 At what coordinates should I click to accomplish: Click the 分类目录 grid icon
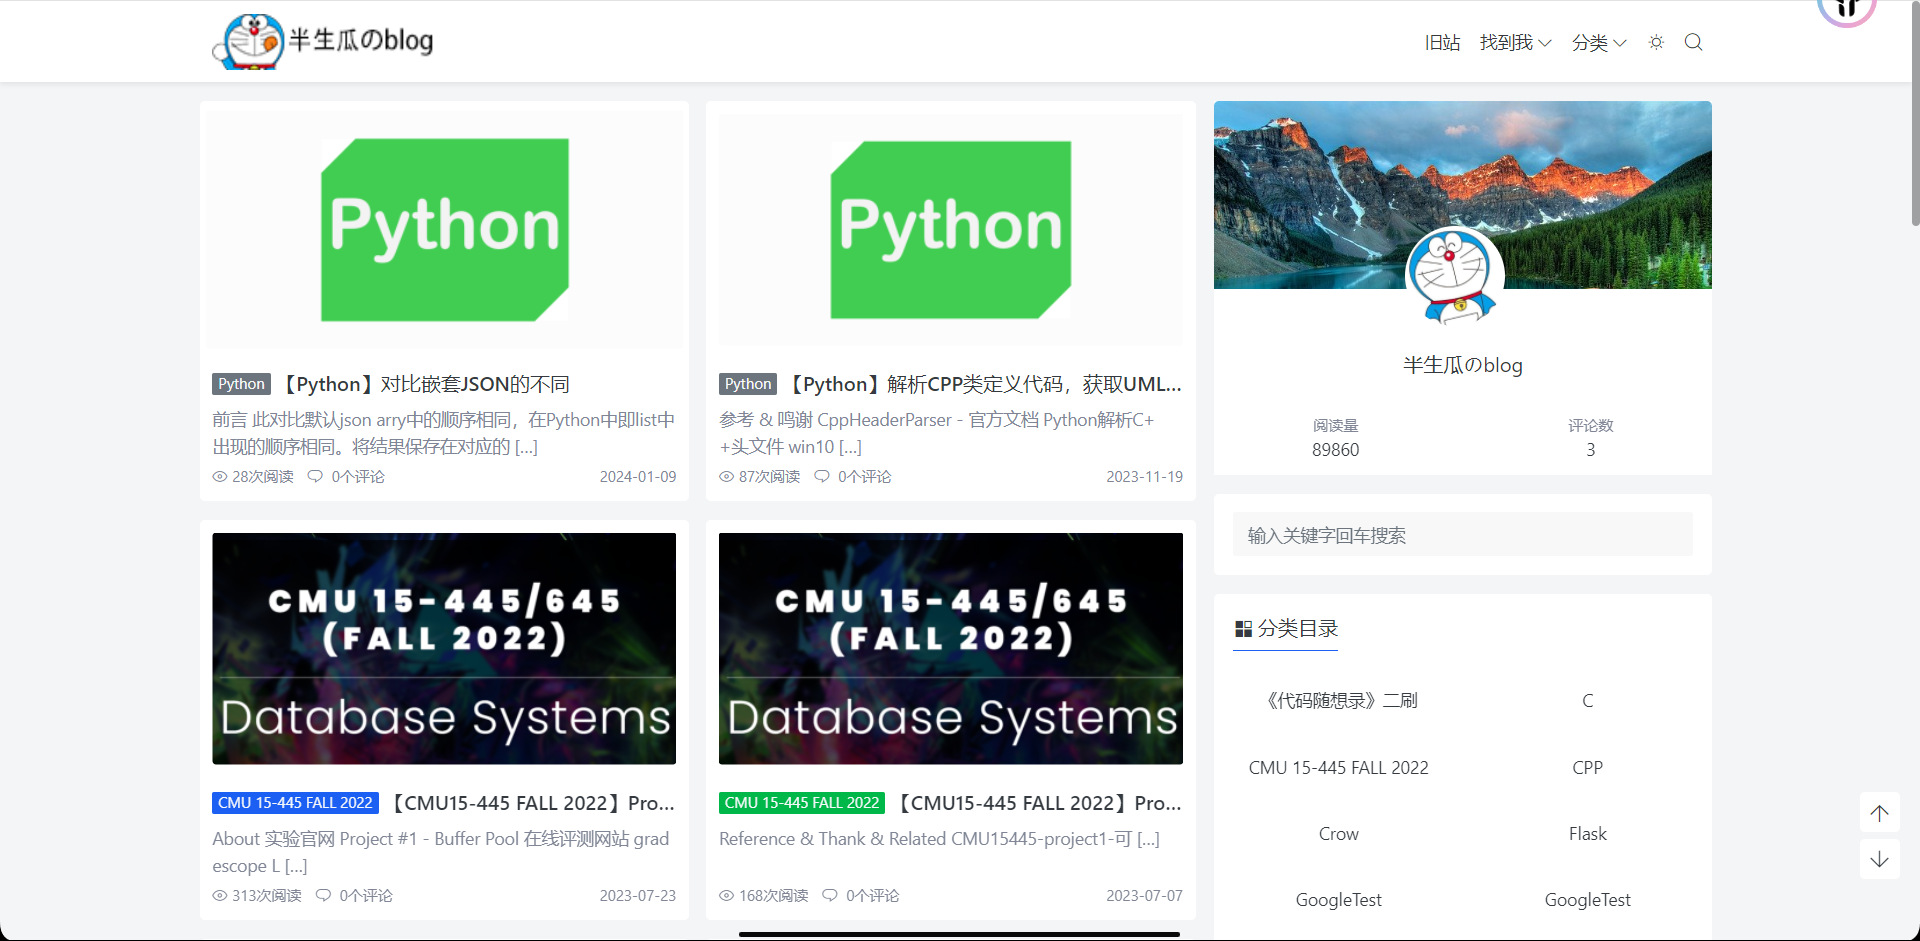pyautogui.click(x=1243, y=629)
